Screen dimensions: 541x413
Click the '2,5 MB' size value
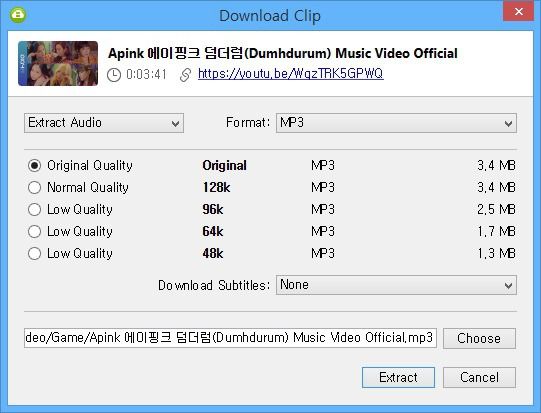click(496, 209)
